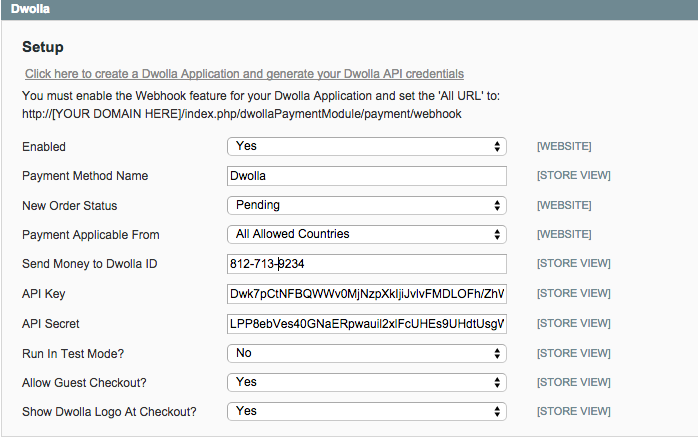This screenshot has width=698, height=438.
Task: Click the Send Money to Dwolla ID field
Action: 367,264
